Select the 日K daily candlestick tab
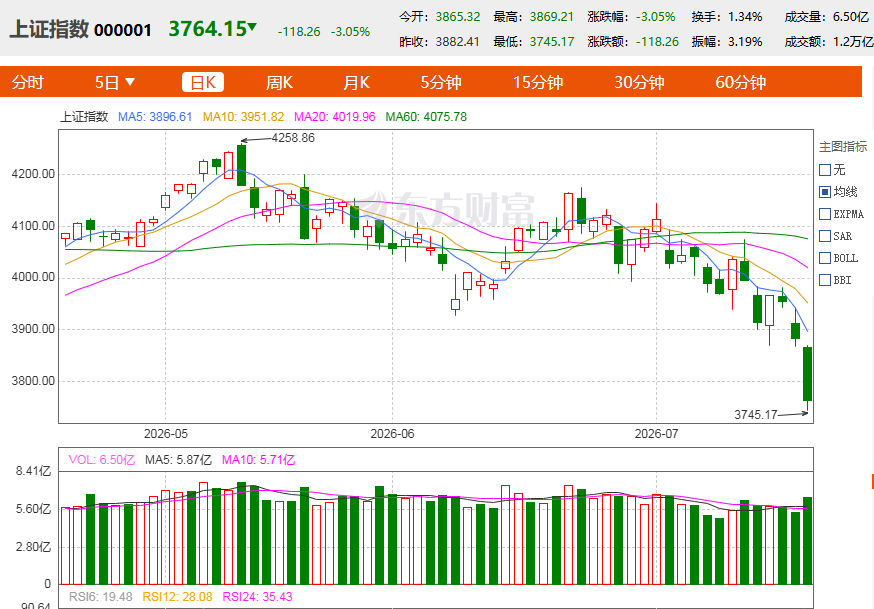 [x=203, y=82]
